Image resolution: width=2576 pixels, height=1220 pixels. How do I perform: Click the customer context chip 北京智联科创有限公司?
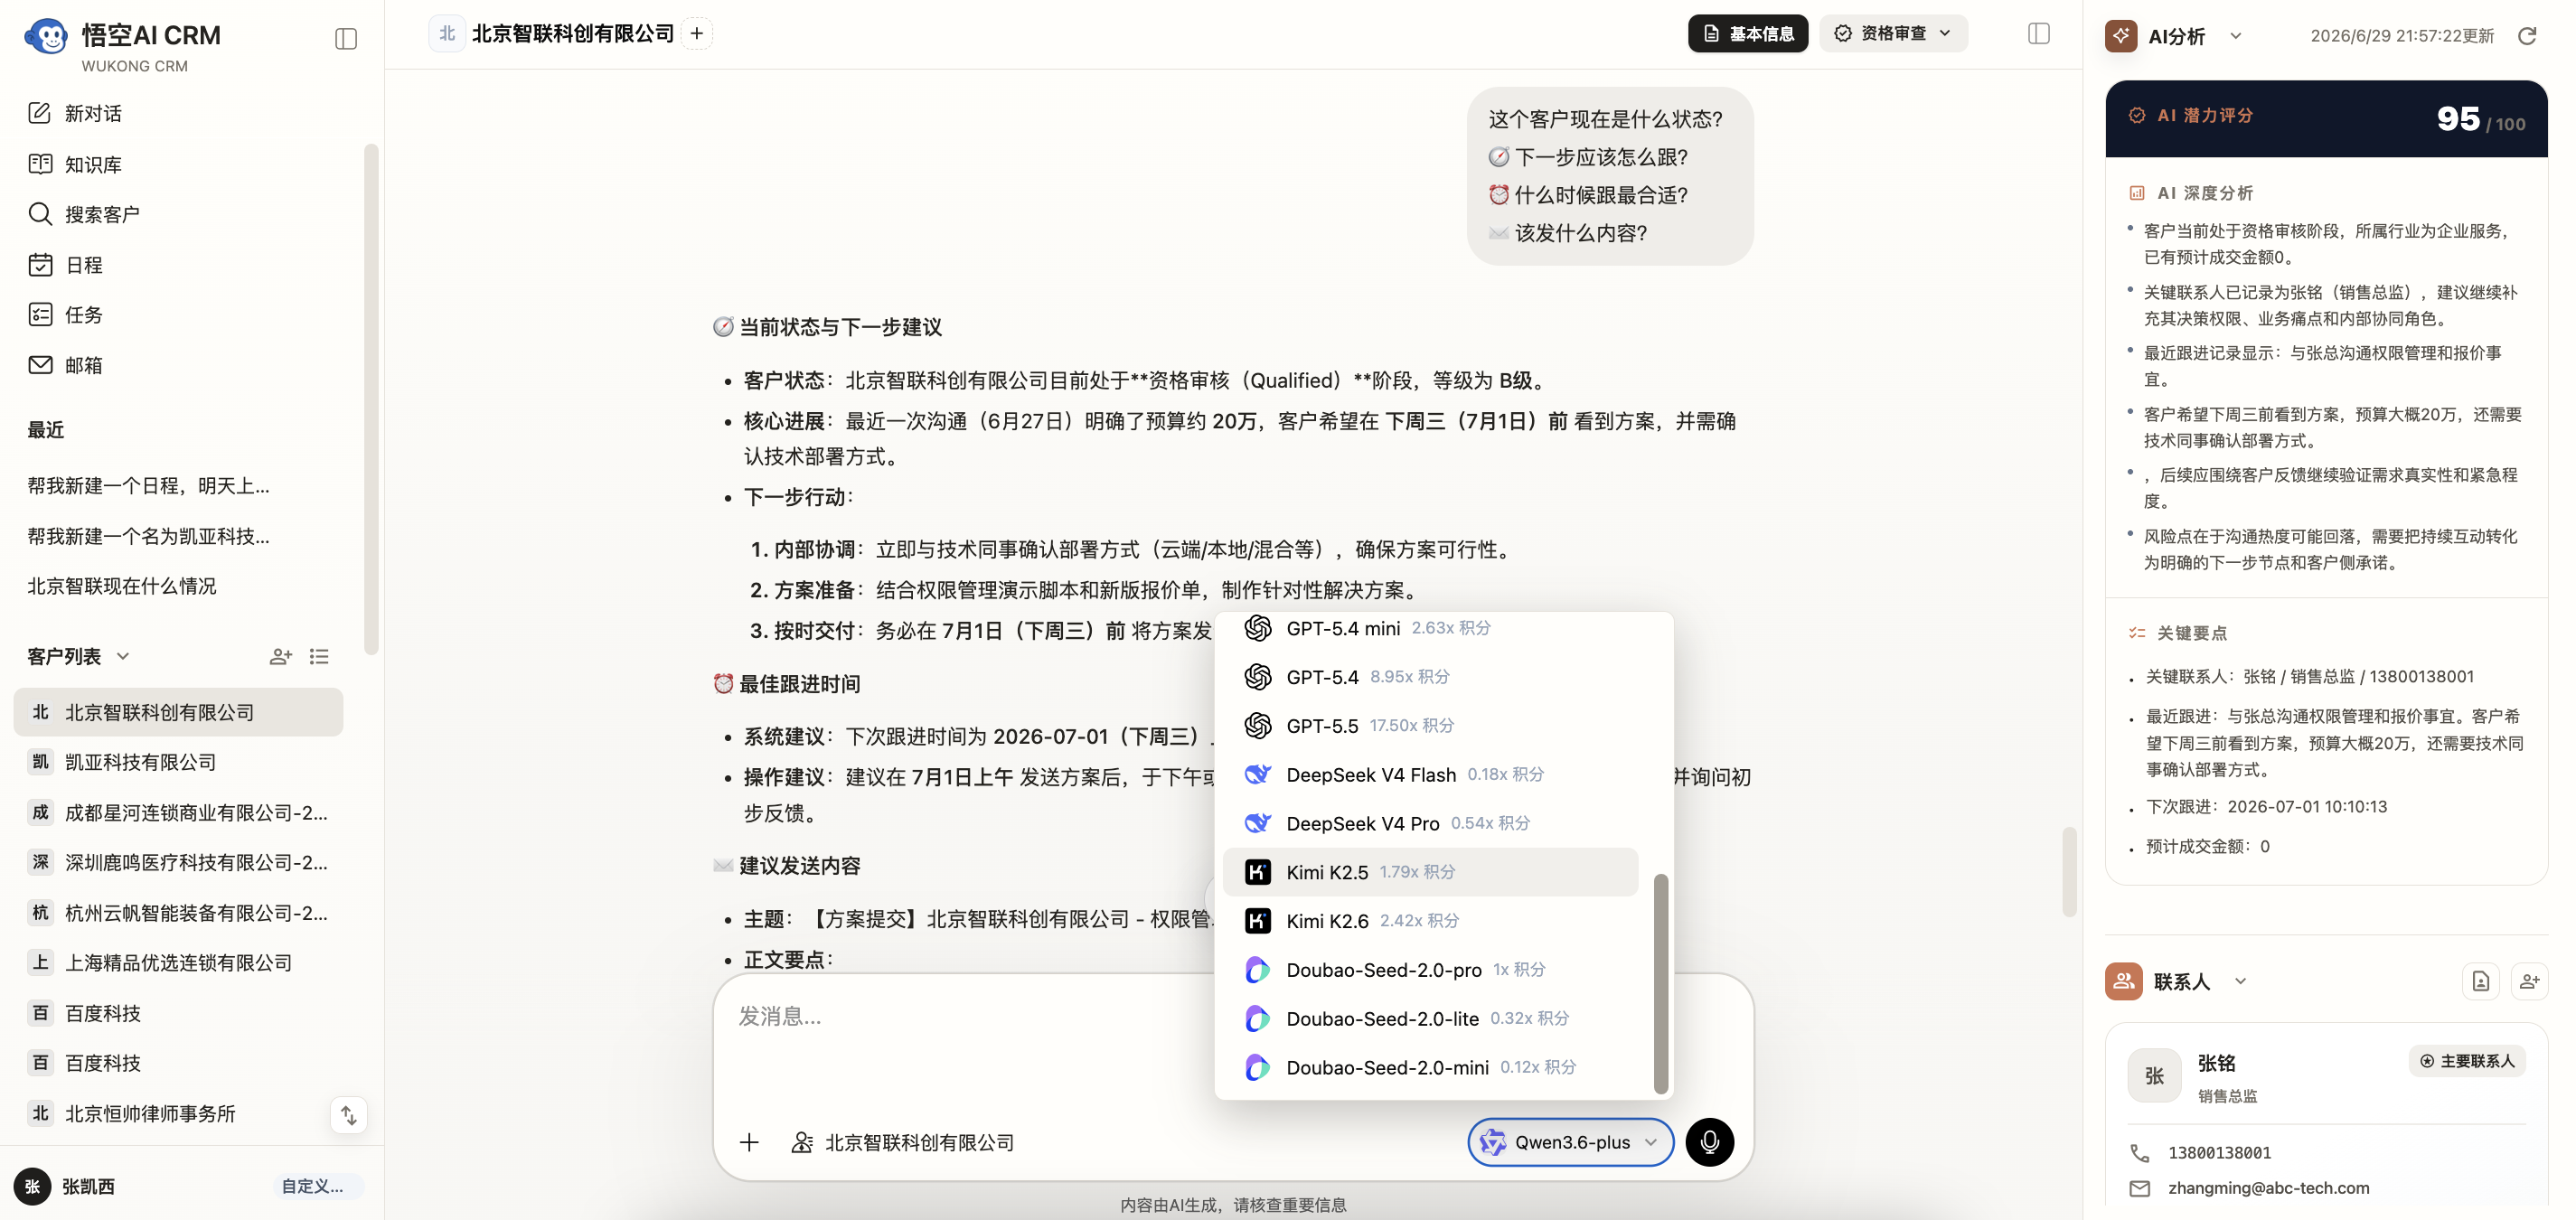click(x=903, y=1142)
